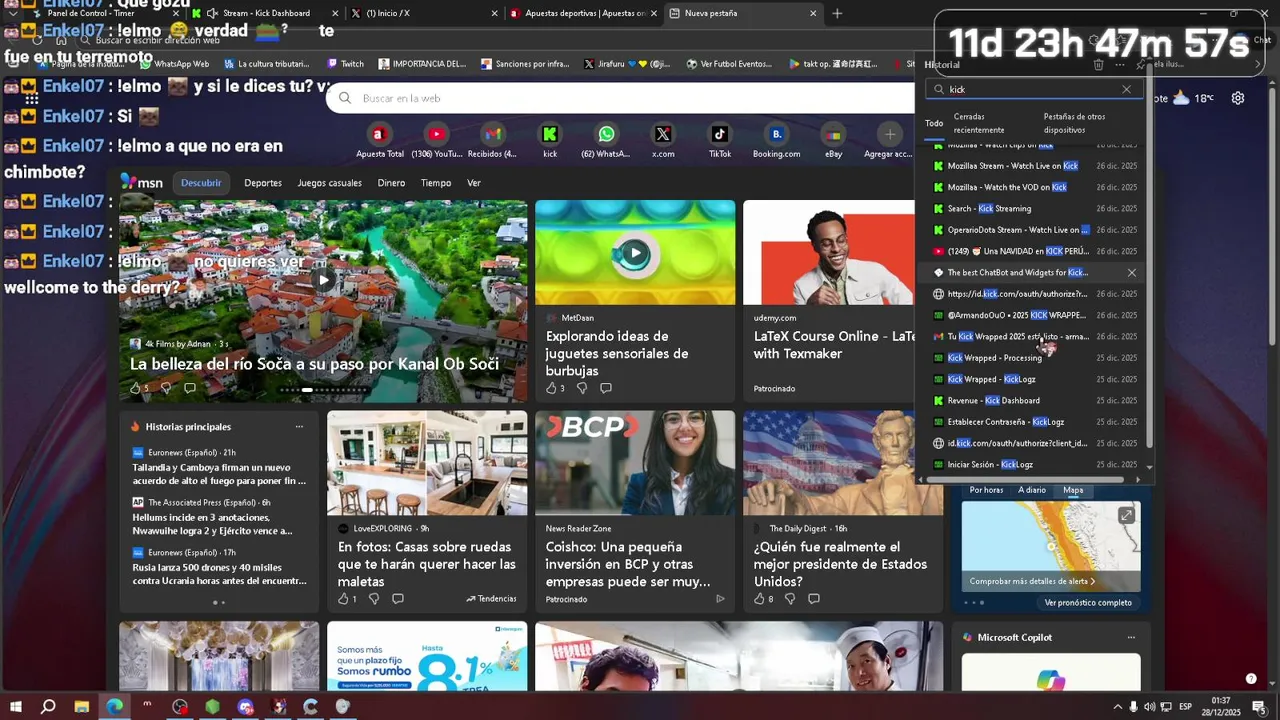Open the Apuesta Total shortcut tile
Image resolution: width=1280 pixels, height=720 pixels.
(x=379, y=141)
